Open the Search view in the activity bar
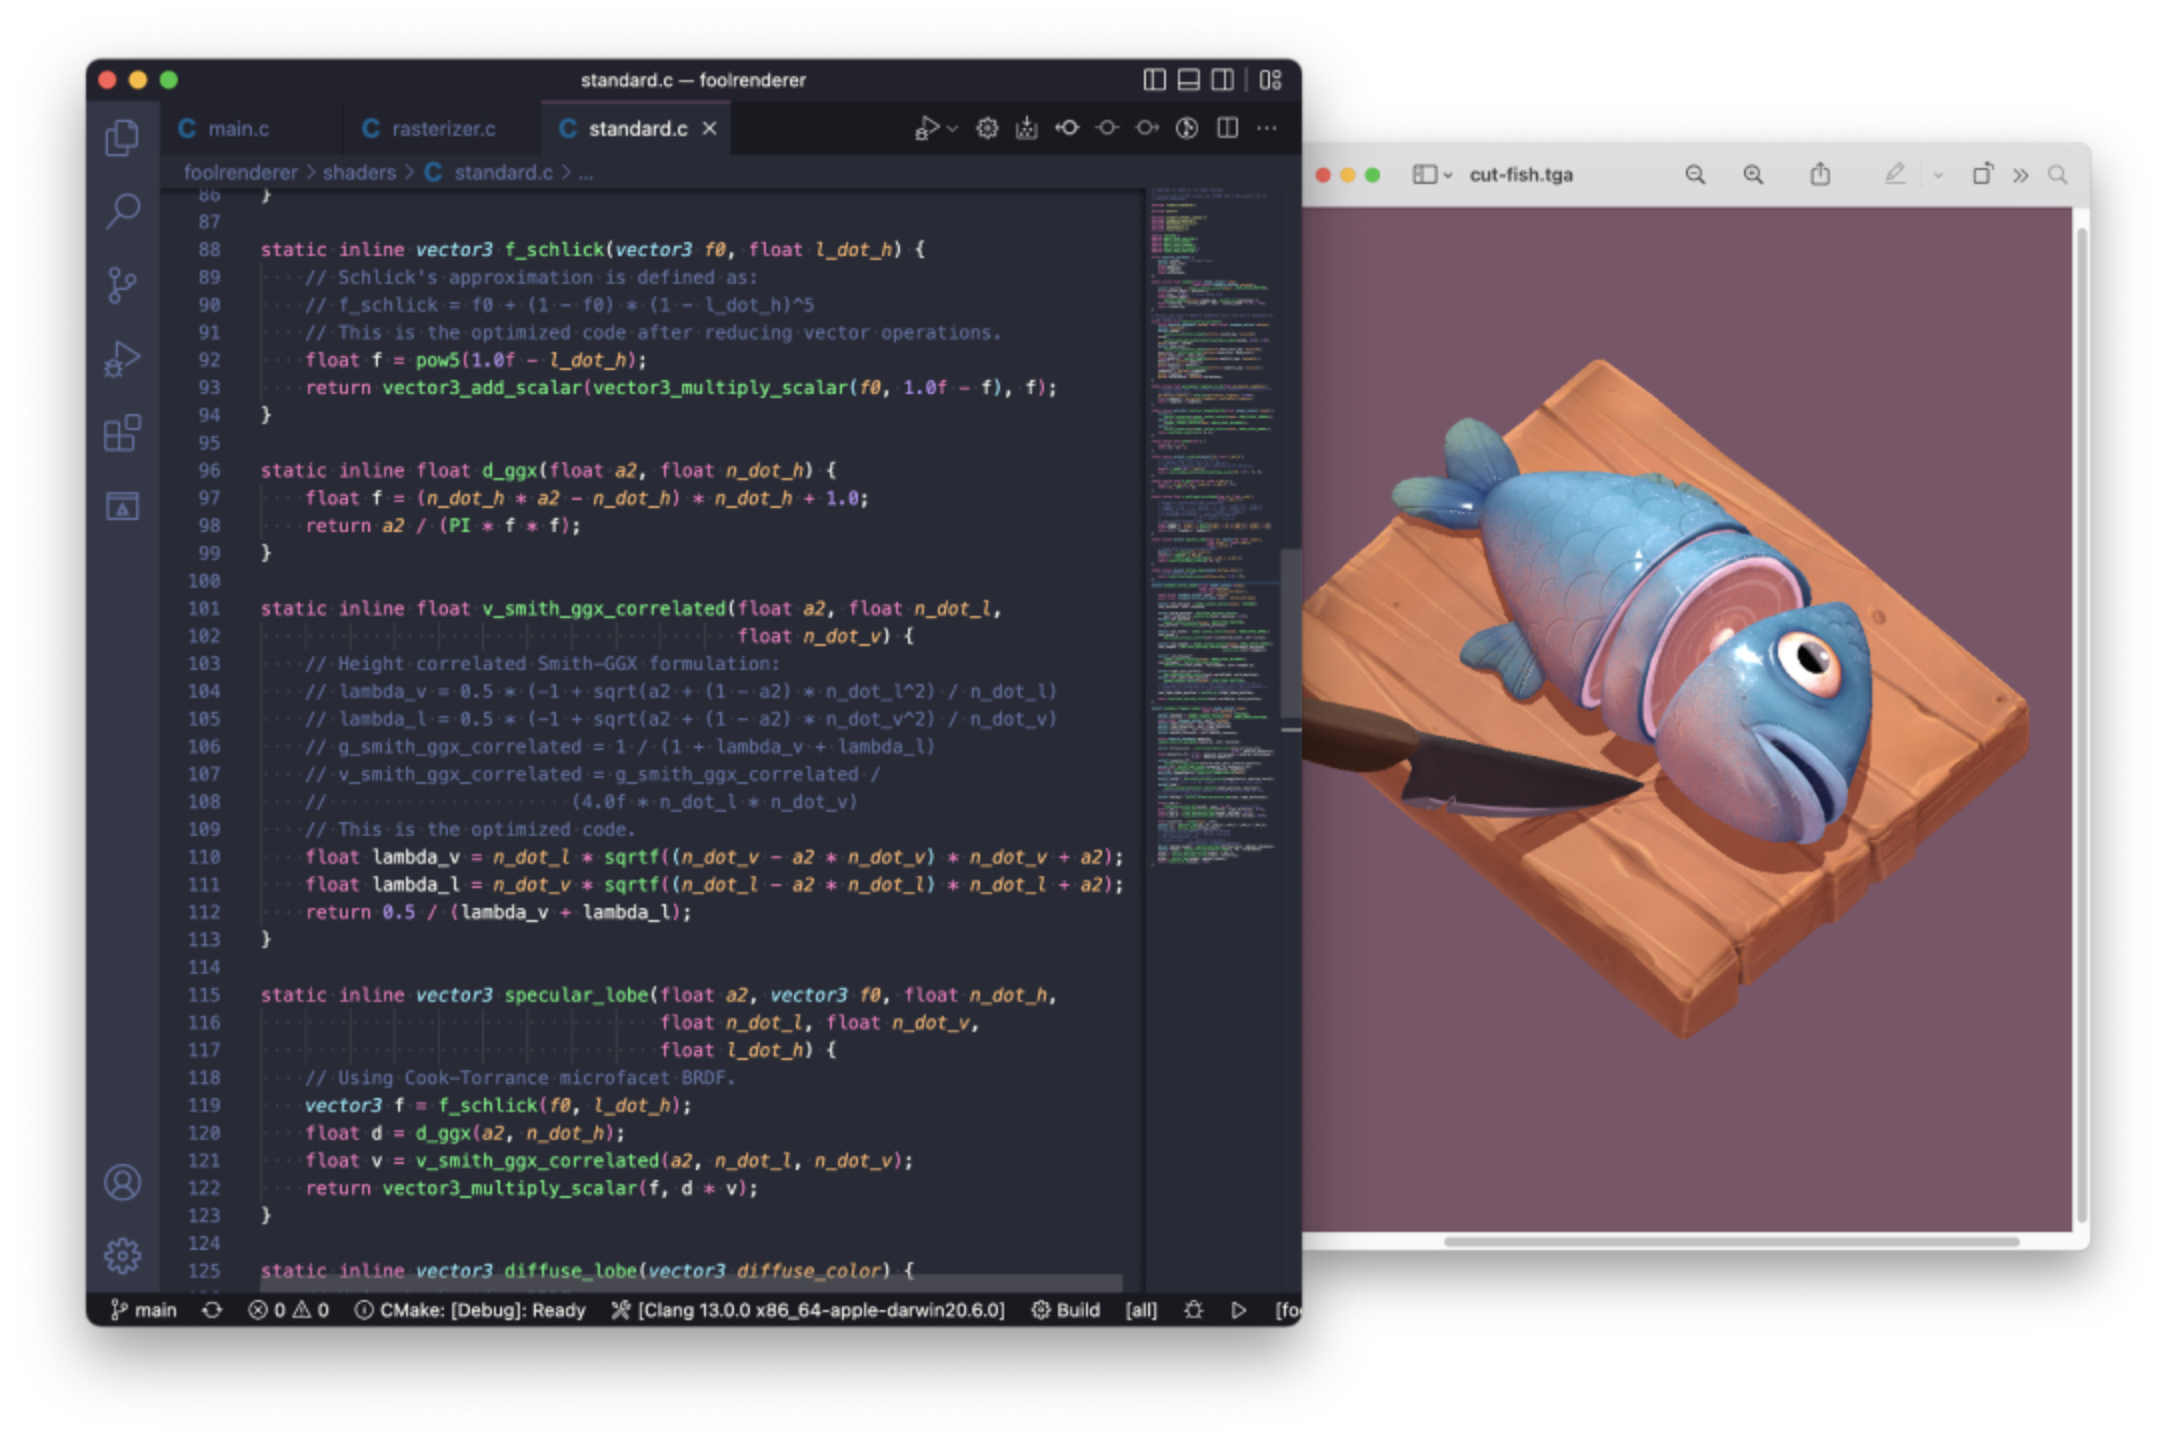Screen dimensions: 2160x1440 (122, 210)
